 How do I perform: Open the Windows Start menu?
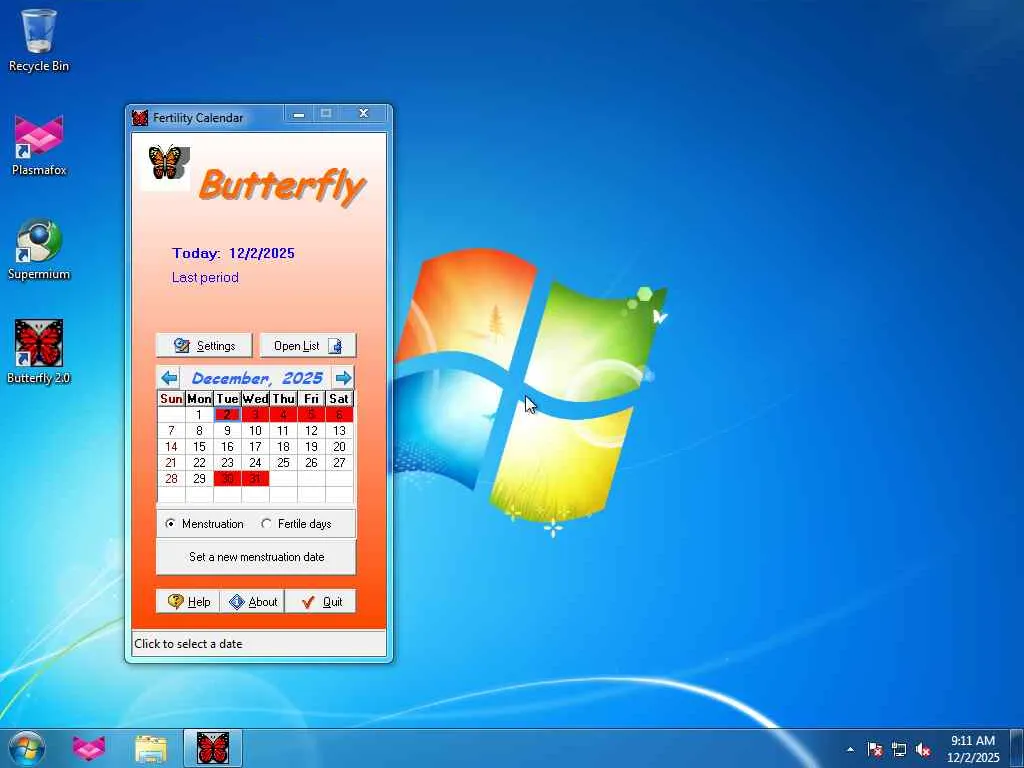point(27,748)
